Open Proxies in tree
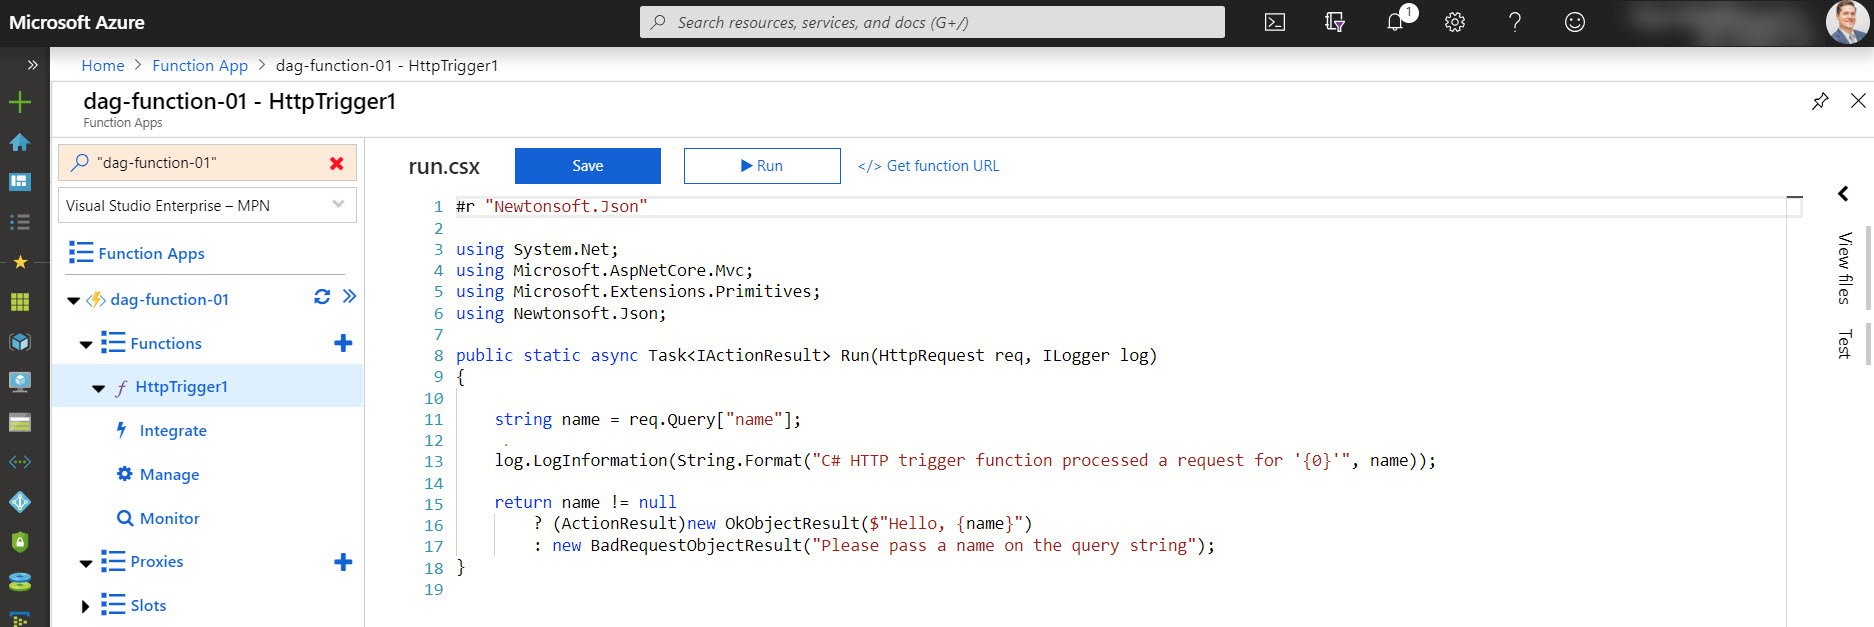 click(156, 561)
